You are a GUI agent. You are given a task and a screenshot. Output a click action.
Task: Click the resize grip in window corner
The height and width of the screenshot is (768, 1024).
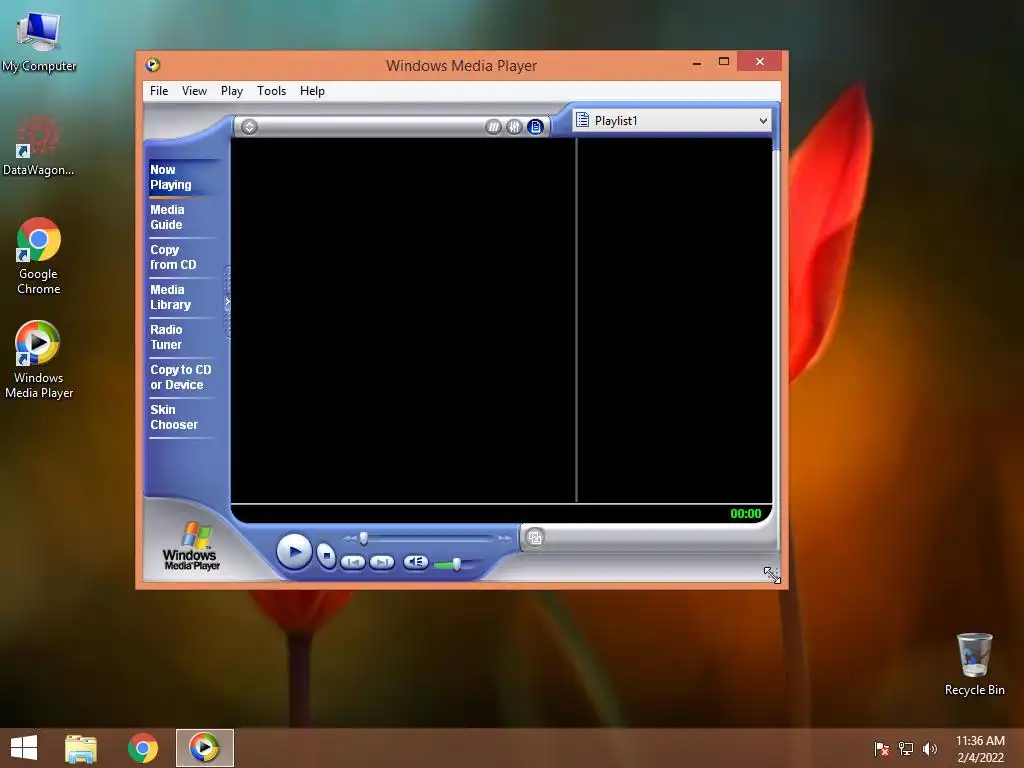click(772, 575)
